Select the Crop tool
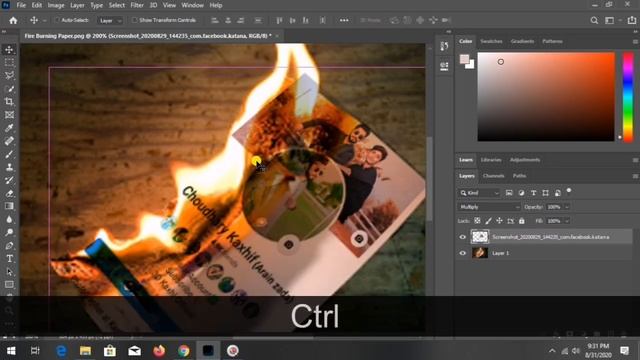640x360 pixels. tap(9, 102)
